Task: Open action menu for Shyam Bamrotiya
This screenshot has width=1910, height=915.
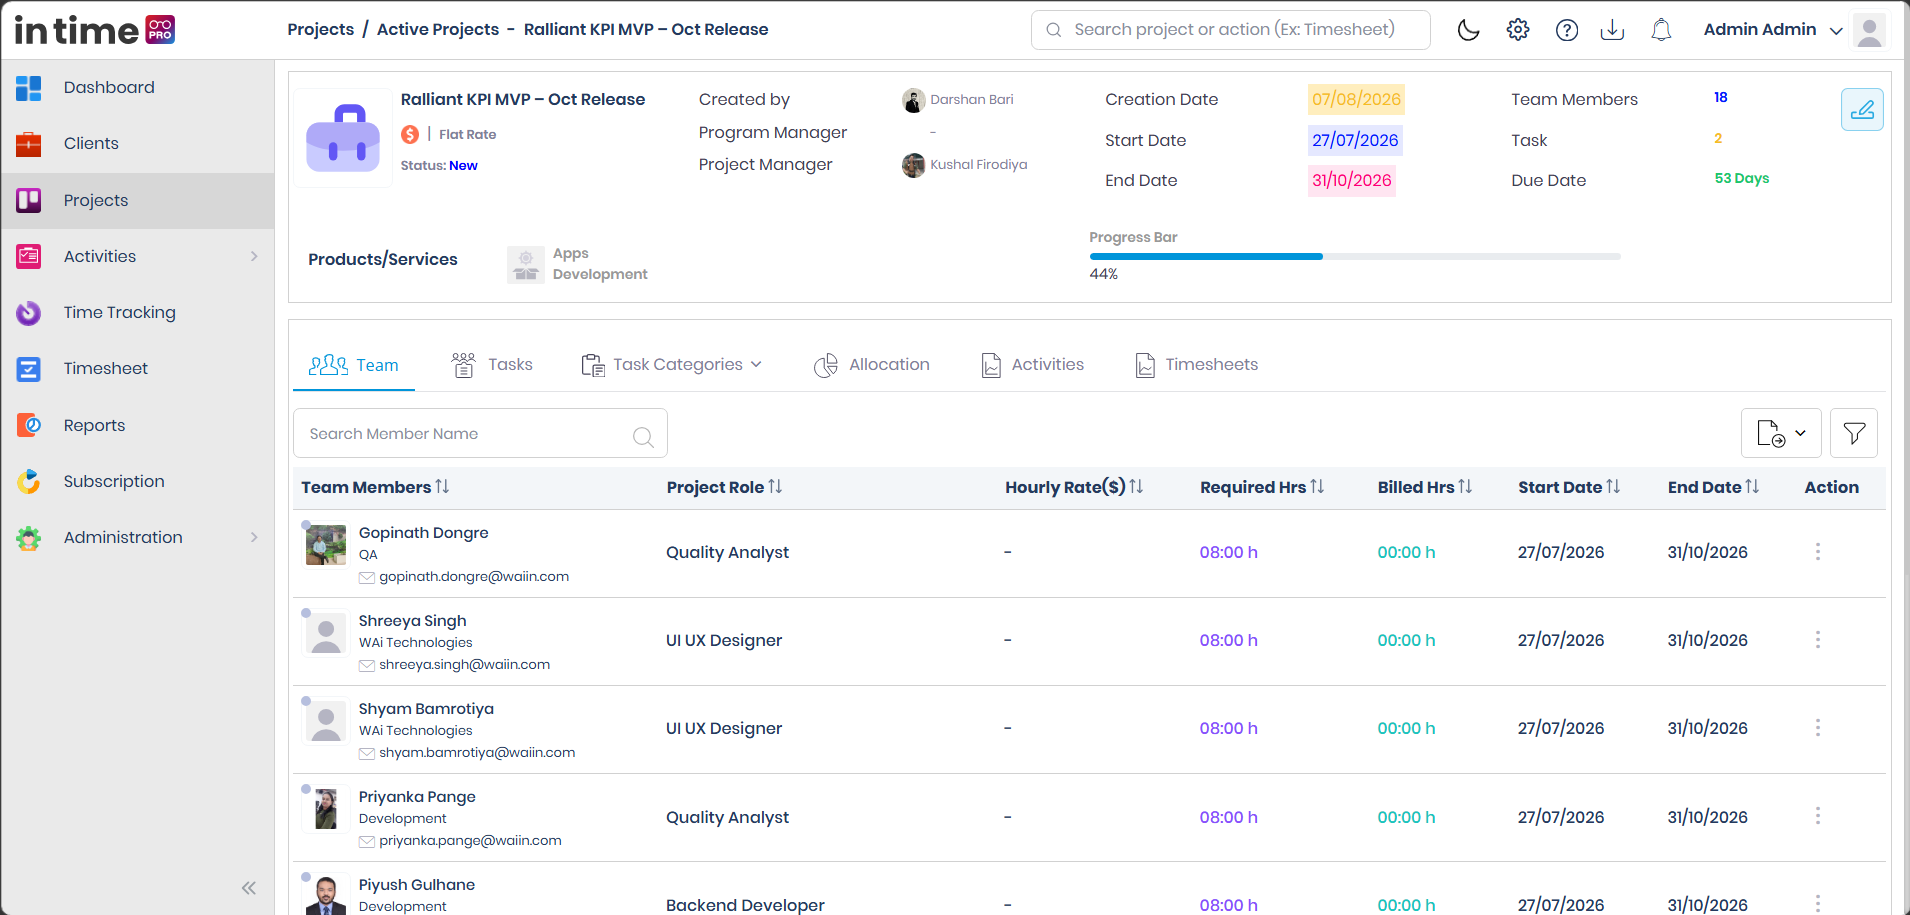Action: point(1818,728)
